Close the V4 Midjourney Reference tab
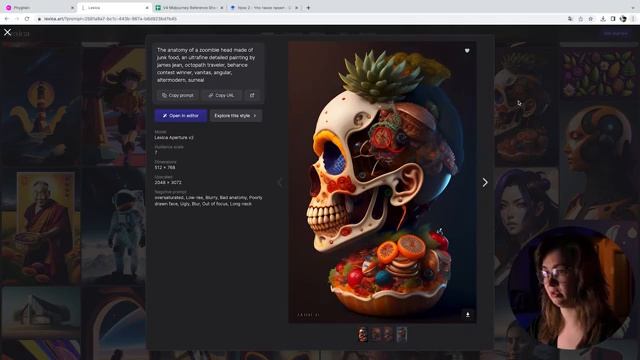 coord(222,8)
